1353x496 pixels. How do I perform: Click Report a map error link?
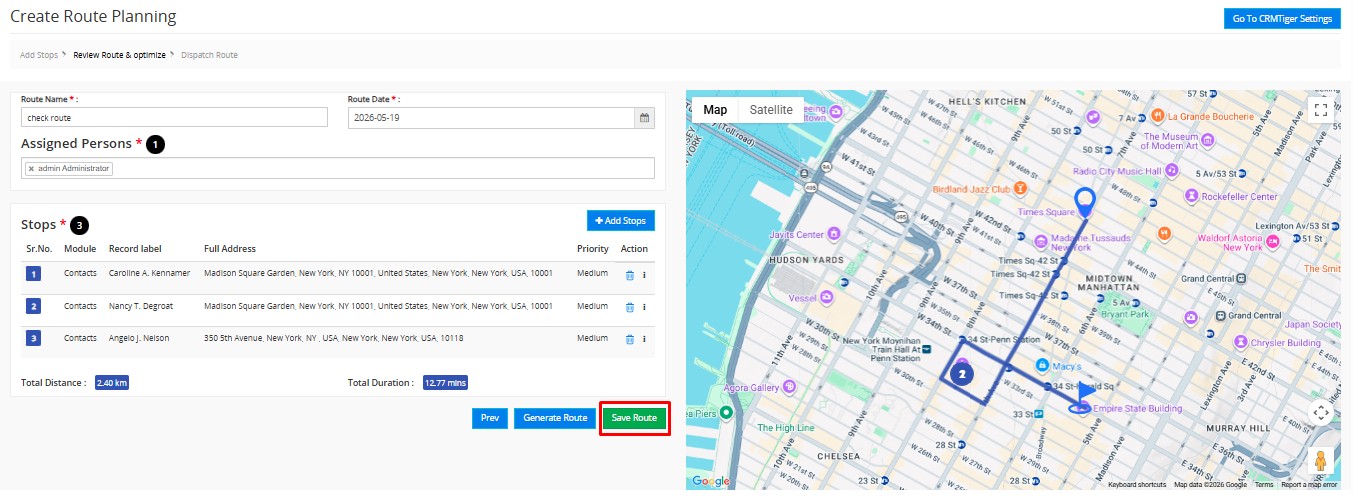1309,485
